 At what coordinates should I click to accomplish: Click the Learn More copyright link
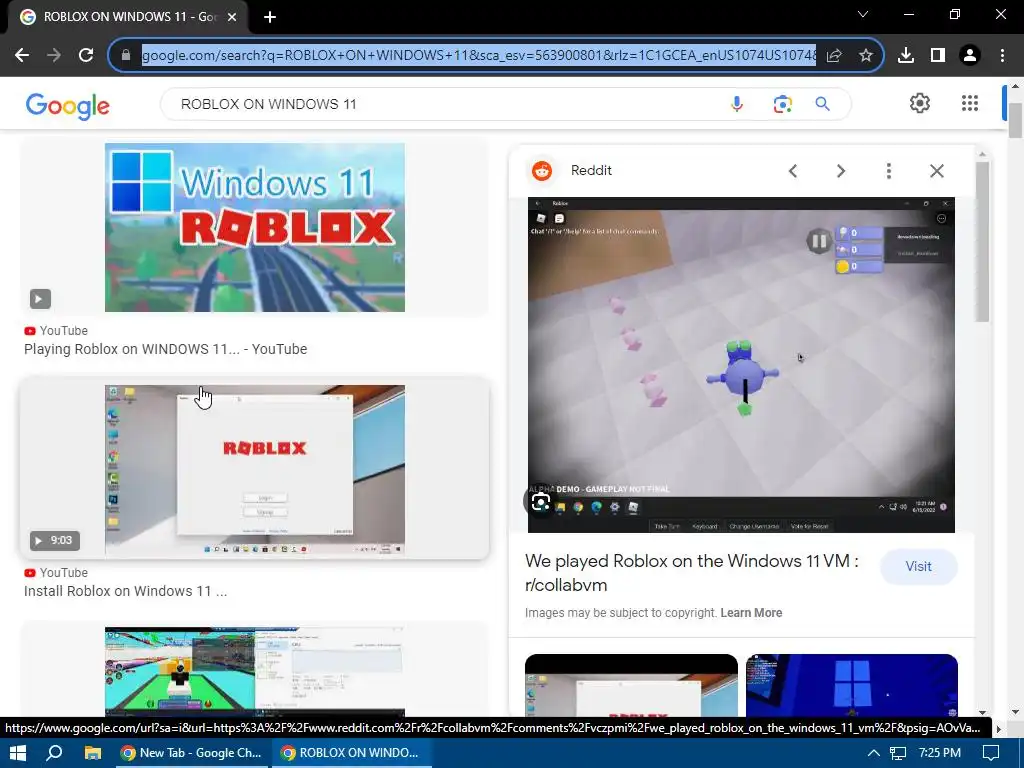pos(751,613)
